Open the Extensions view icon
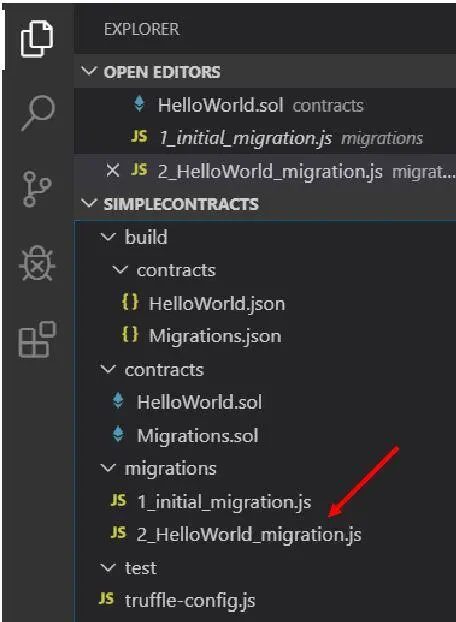 (x=37, y=340)
